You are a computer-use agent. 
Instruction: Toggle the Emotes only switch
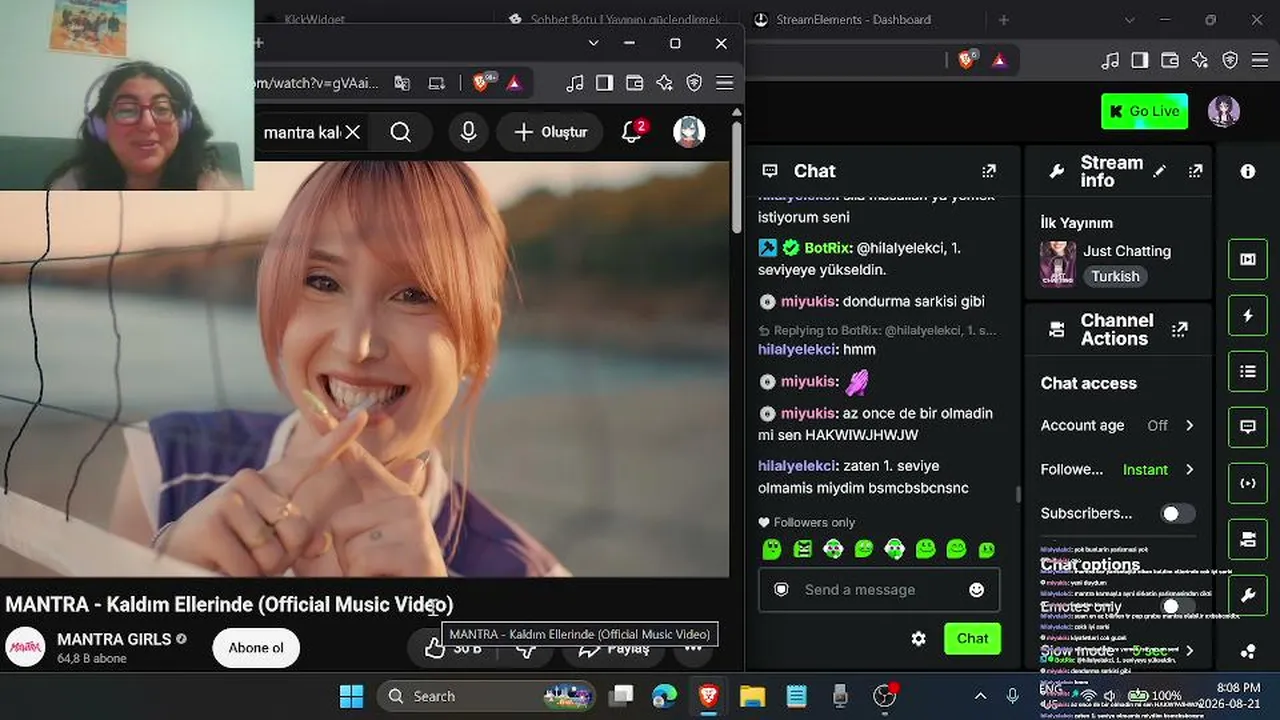(1177, 607)
